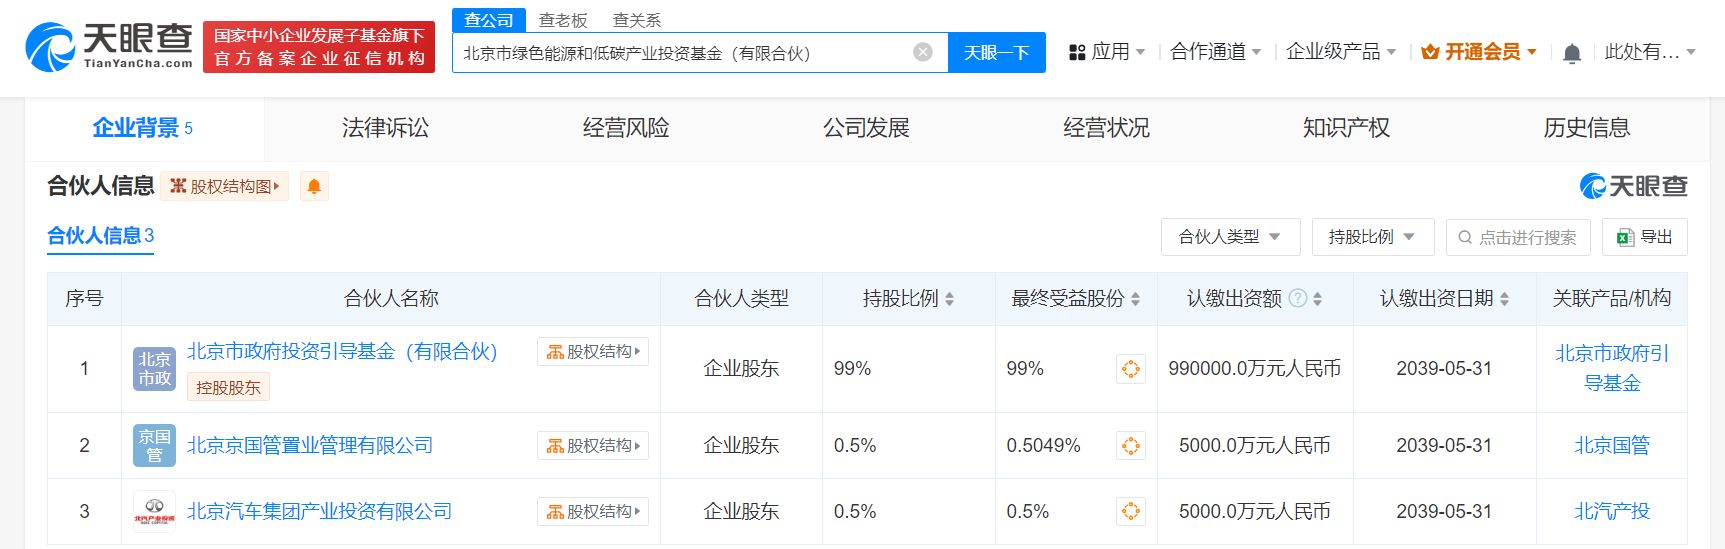Screen dimensions: 1725x549
Task: Expand the 合伙人类型 filter dropdown
Action: (x=1230, y=237)
